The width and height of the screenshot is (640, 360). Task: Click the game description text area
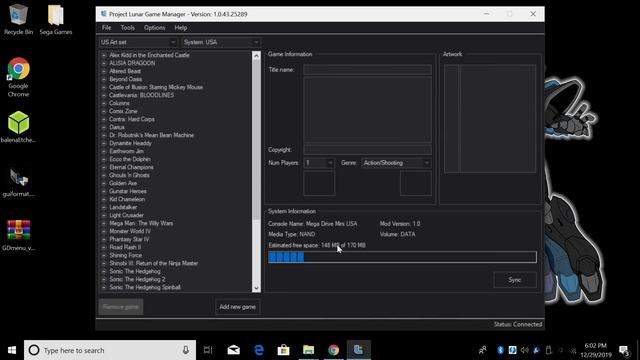(x=367, y=109)
